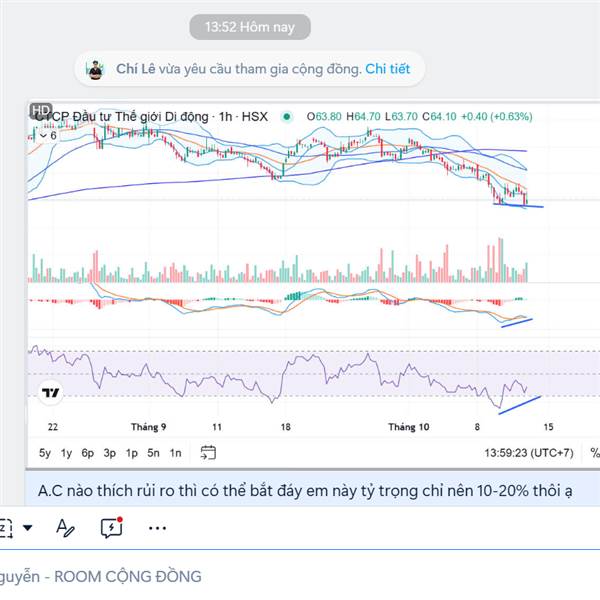Select the 1y time range

[66, 453]
